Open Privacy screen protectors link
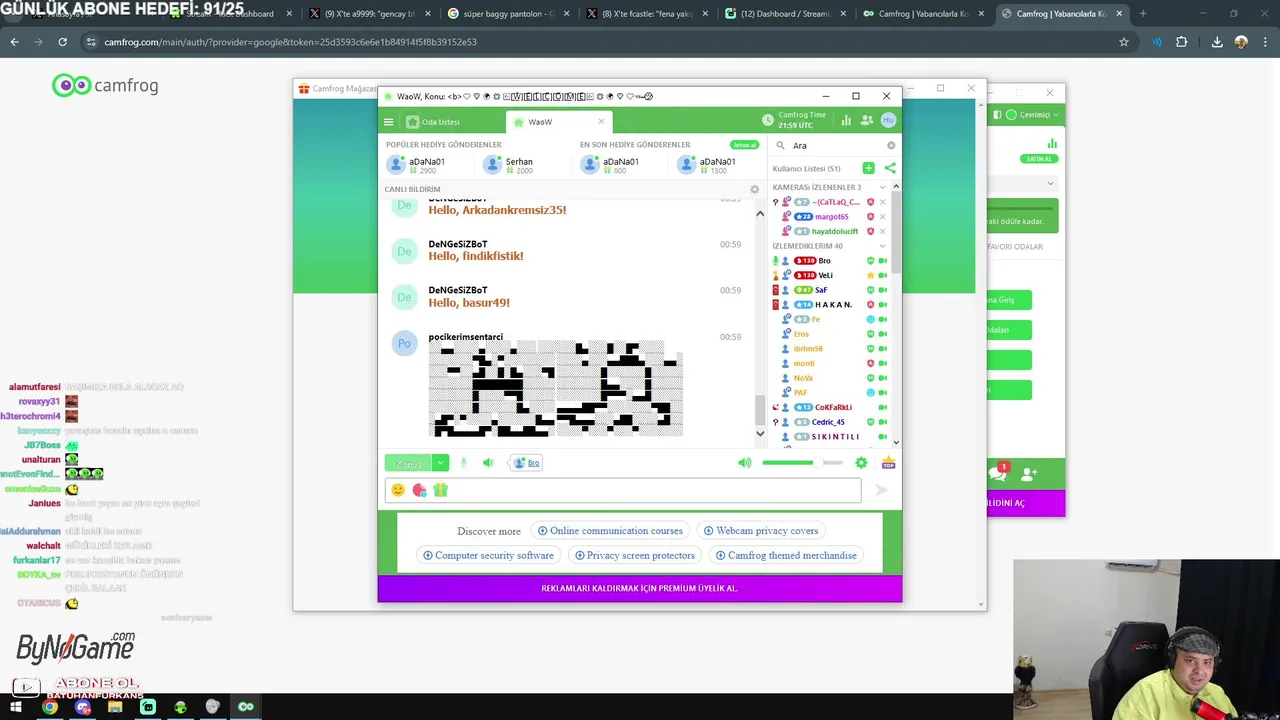The image size is (1280, 720). (634, 555)
